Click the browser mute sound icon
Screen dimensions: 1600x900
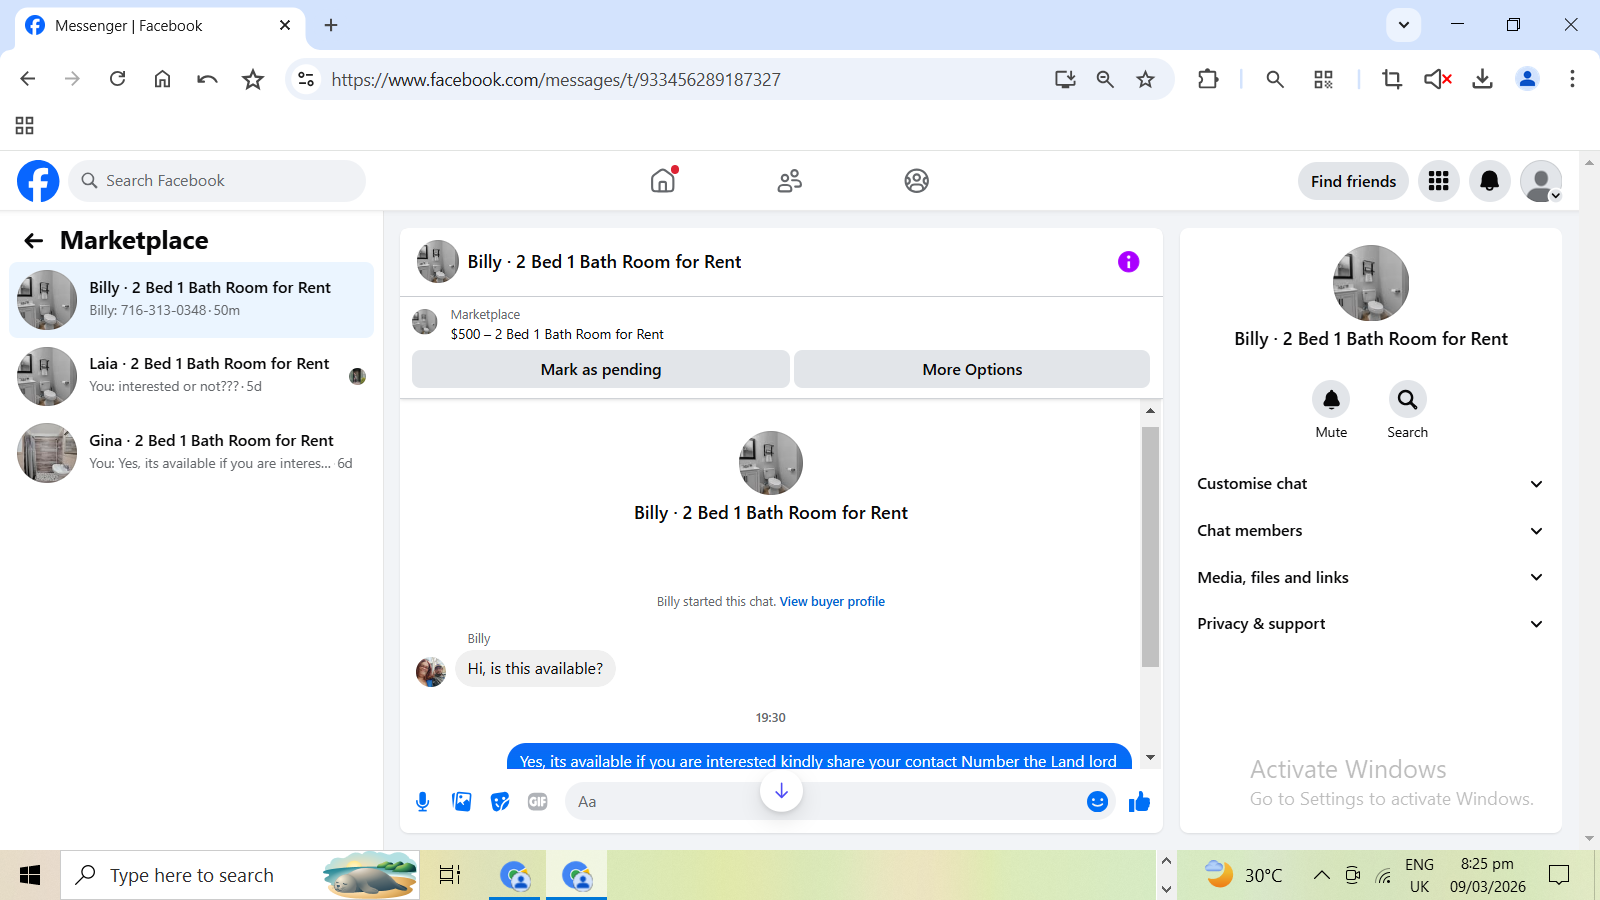(x=1438, y=79)
